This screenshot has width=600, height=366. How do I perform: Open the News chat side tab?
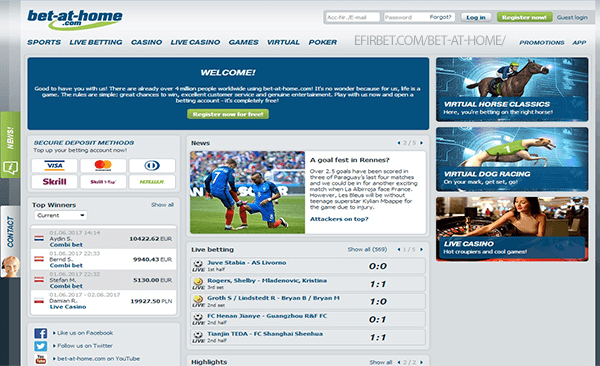pos(10,145)
